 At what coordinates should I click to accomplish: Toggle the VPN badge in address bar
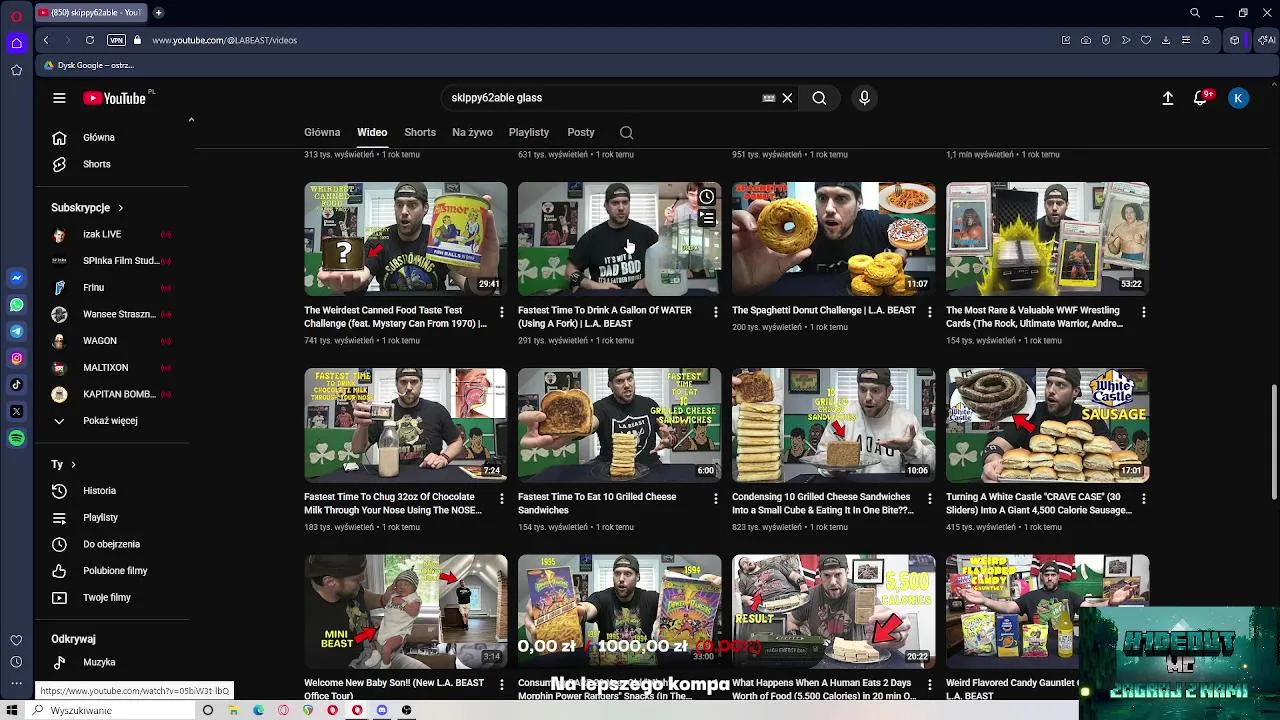116,40
